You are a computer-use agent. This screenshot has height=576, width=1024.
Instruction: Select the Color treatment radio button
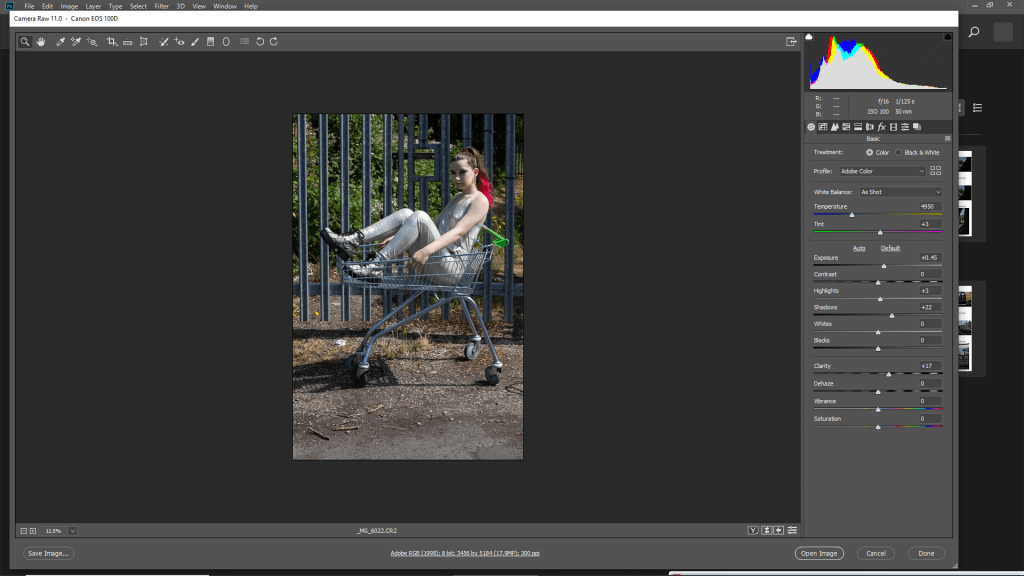click(869, 152)
